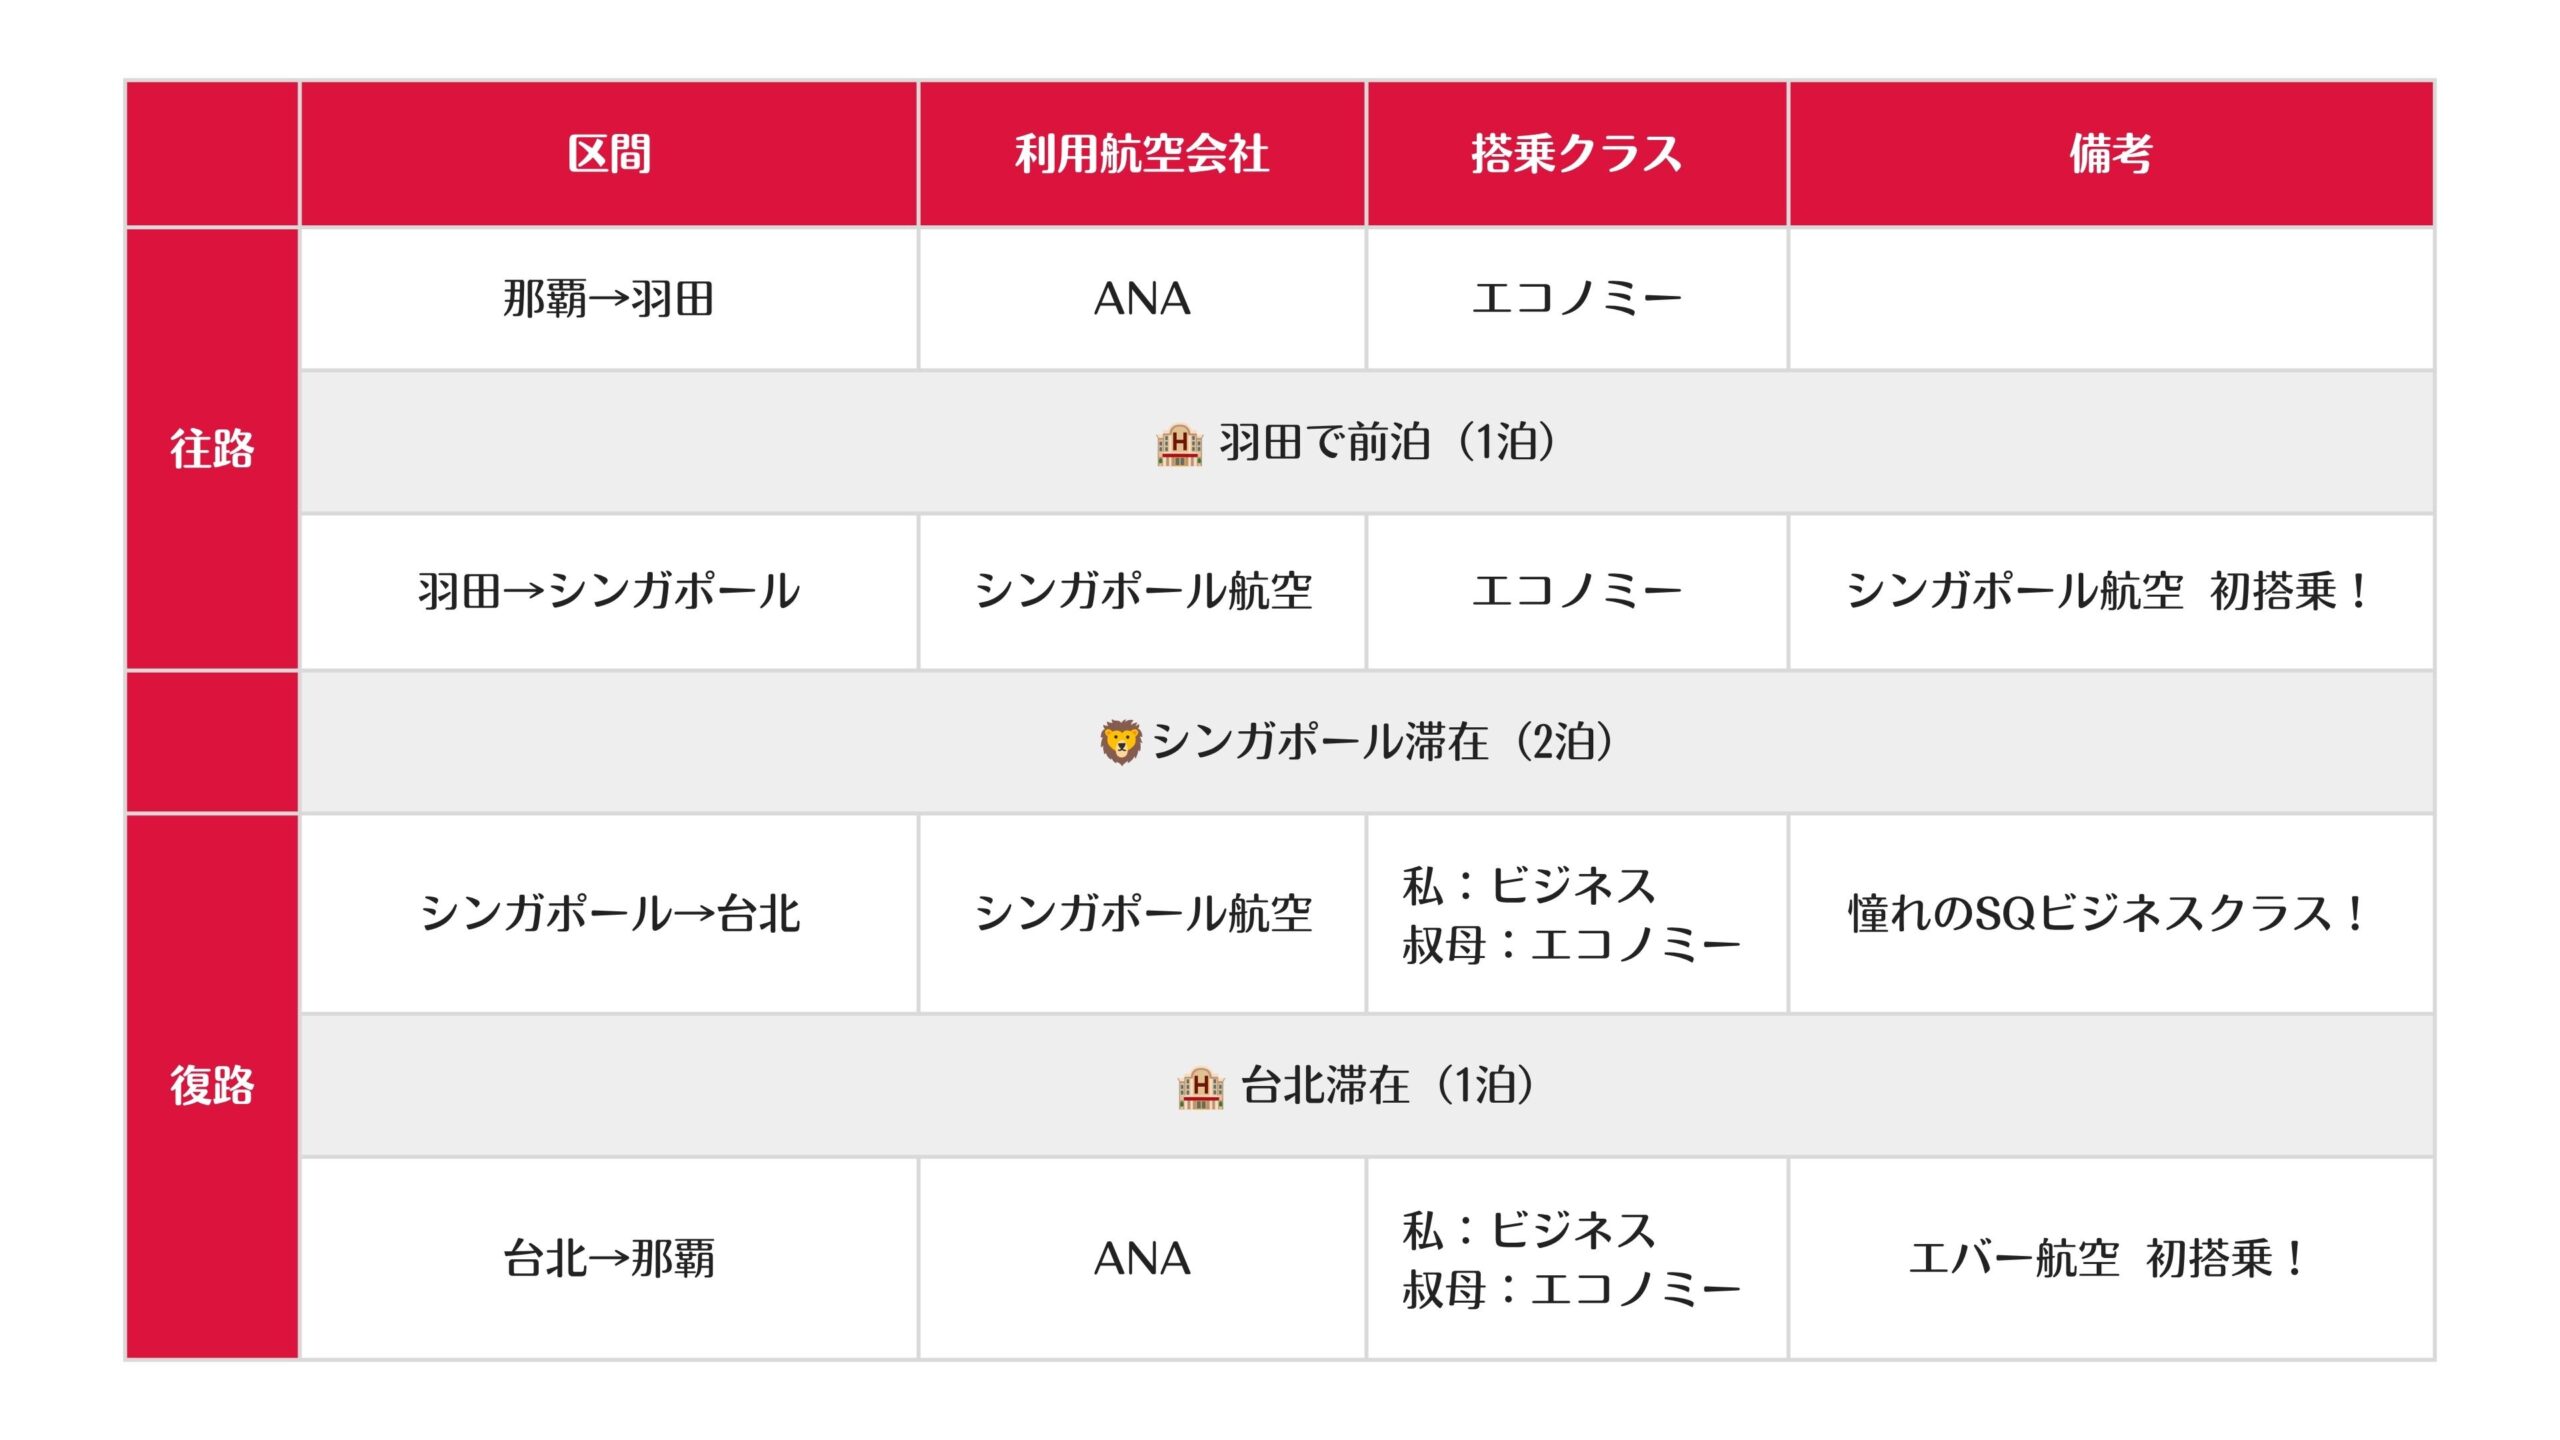Click the 羽田で前泊（1泊）text
The width and height of the screenshot is (2560, 1440).
point(1387,443)
